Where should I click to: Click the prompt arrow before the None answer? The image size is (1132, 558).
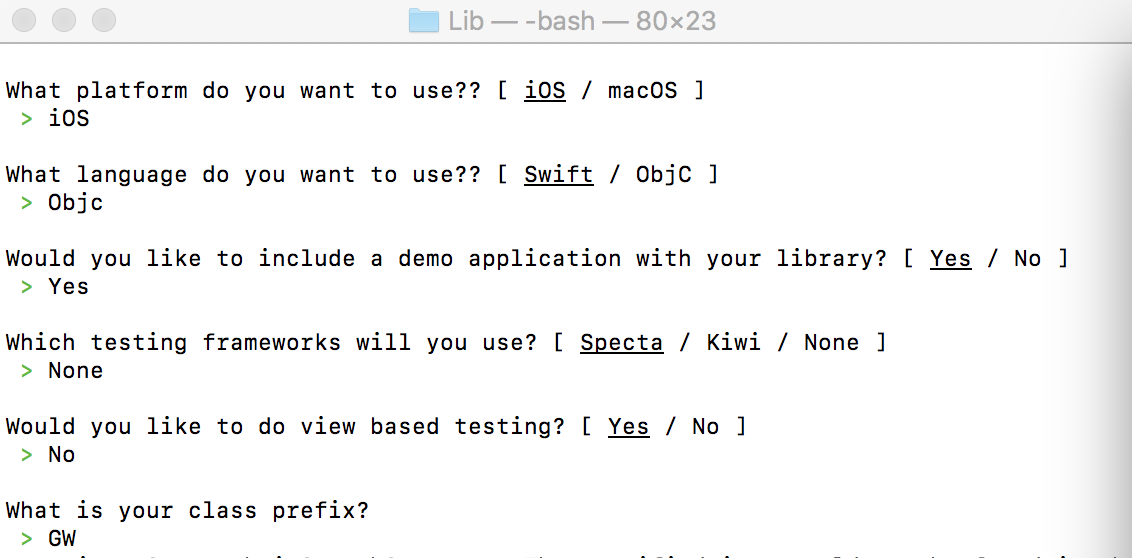pos(27,371)
